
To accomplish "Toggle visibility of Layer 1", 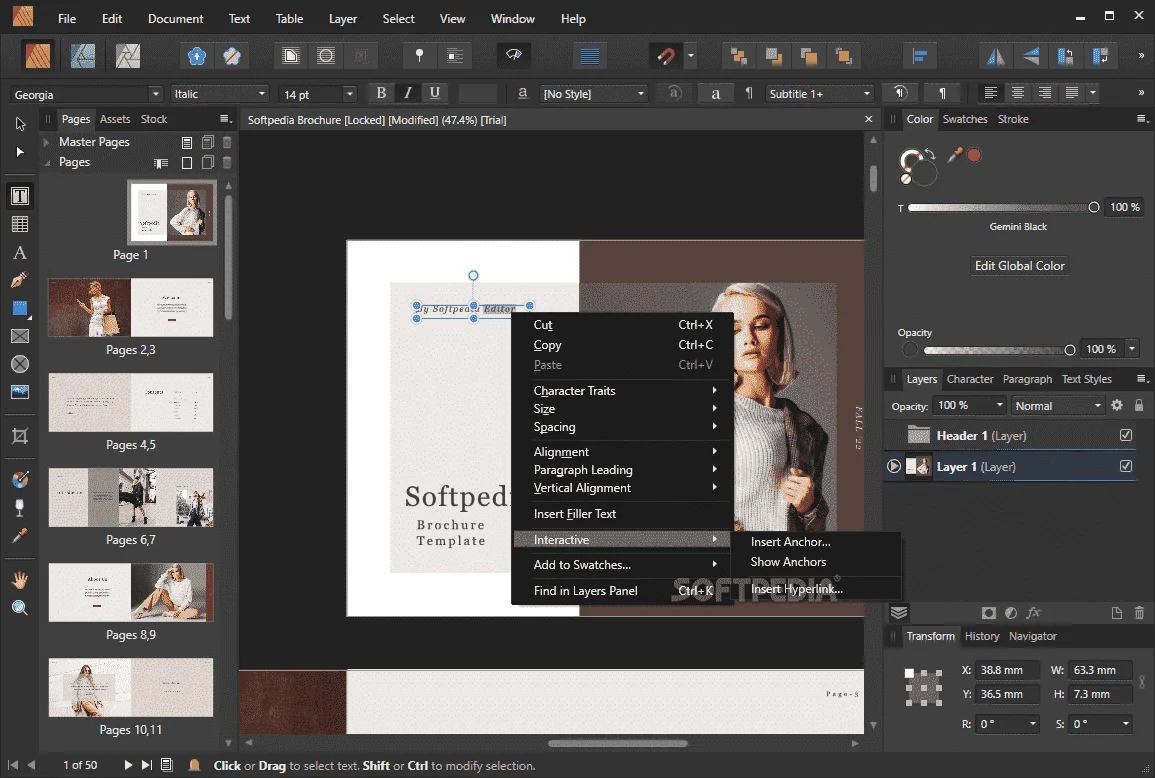I will 1126,466.
